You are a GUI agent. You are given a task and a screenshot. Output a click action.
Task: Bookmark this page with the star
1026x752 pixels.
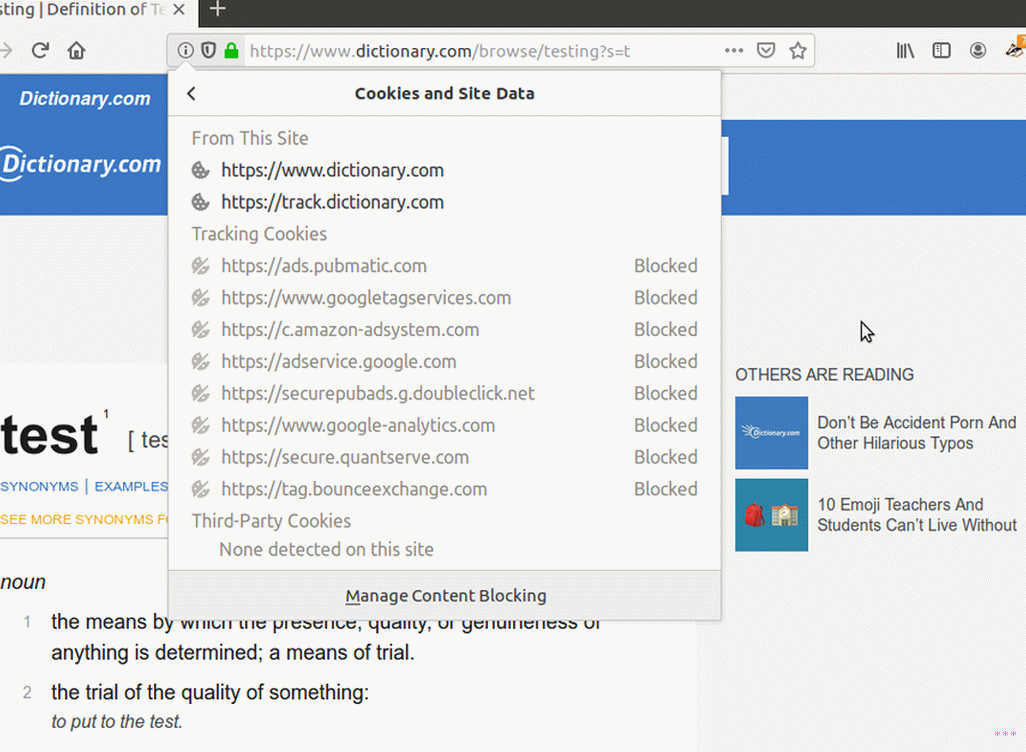click(797, 51)
